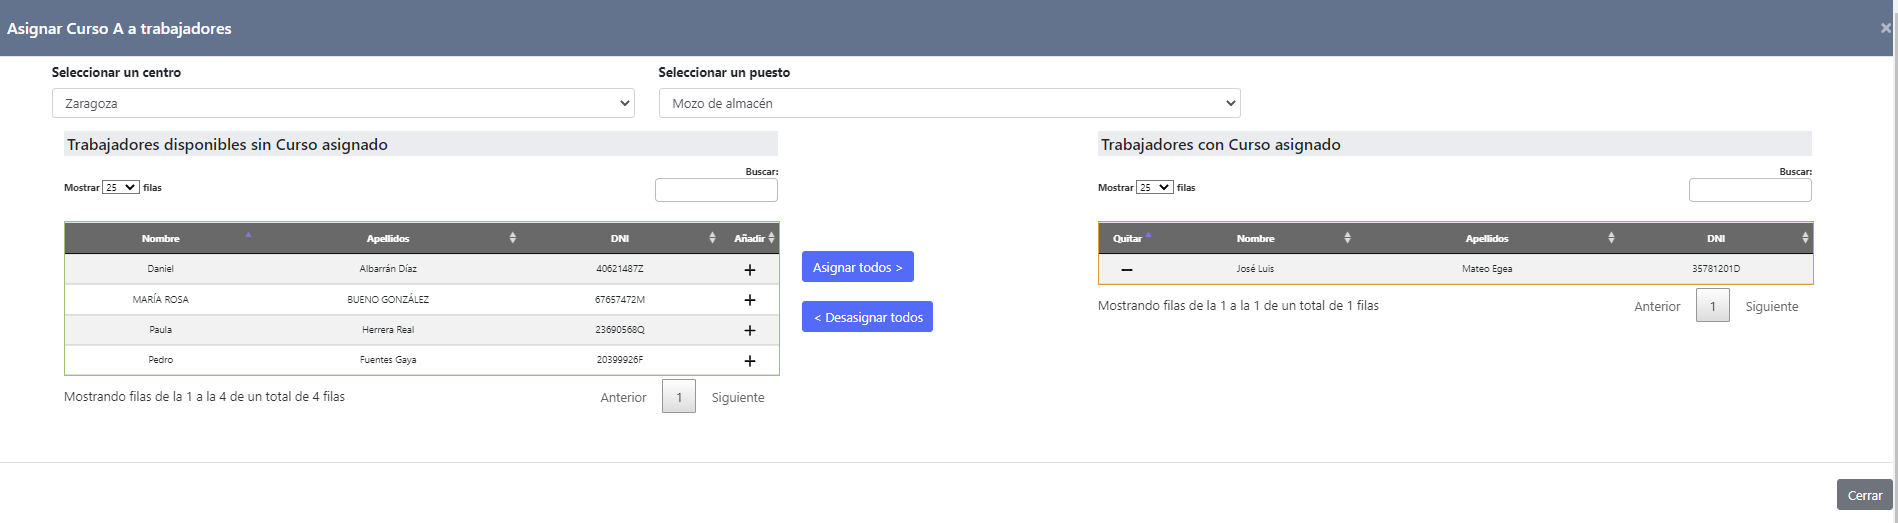Image resolution: width=1898 pixels, height=523 pixels.
Task: Open Mostrar rows dropdown in assigned workers
Action: pos(1155,187)
